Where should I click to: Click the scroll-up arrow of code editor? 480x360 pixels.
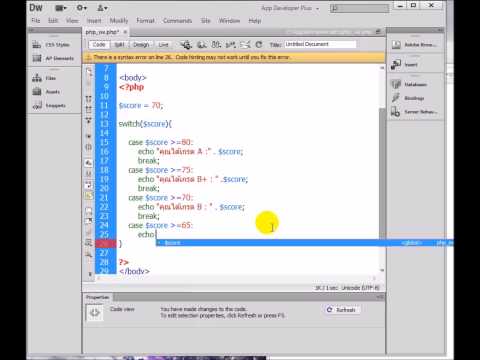click(x=382, y=68)
